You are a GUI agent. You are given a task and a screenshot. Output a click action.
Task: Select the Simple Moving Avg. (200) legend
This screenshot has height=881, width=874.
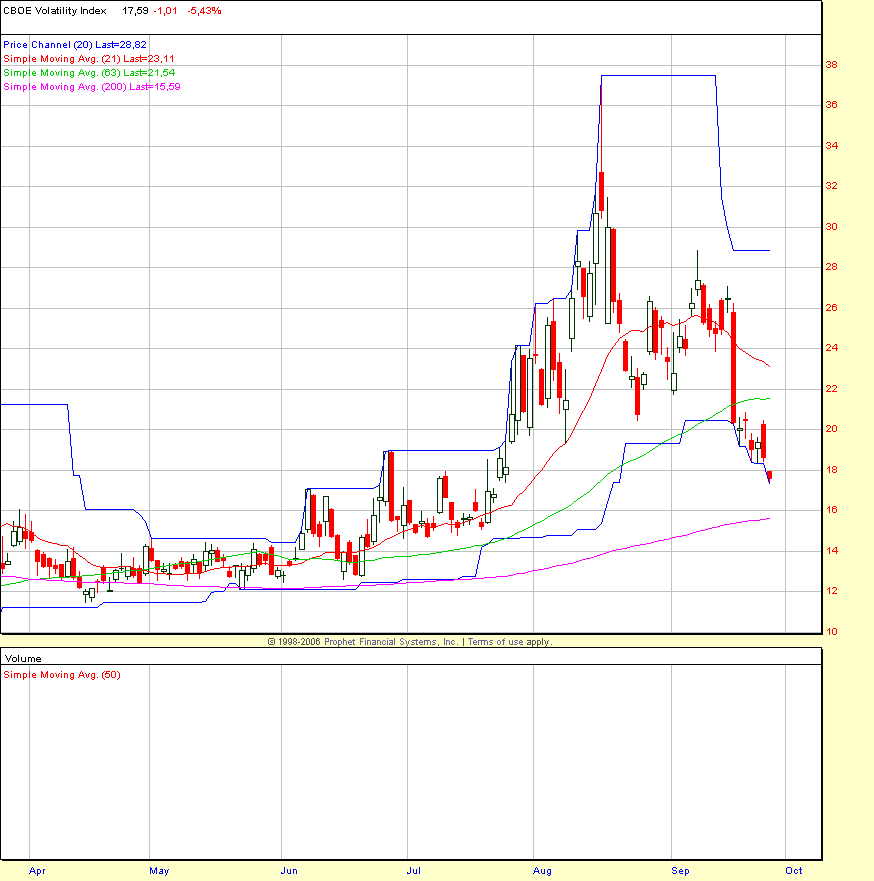coord(92,87)
